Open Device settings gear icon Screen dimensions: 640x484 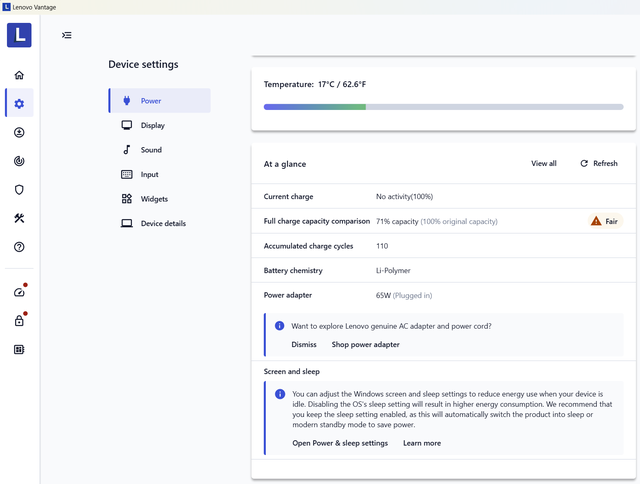[x=19, y=104]
